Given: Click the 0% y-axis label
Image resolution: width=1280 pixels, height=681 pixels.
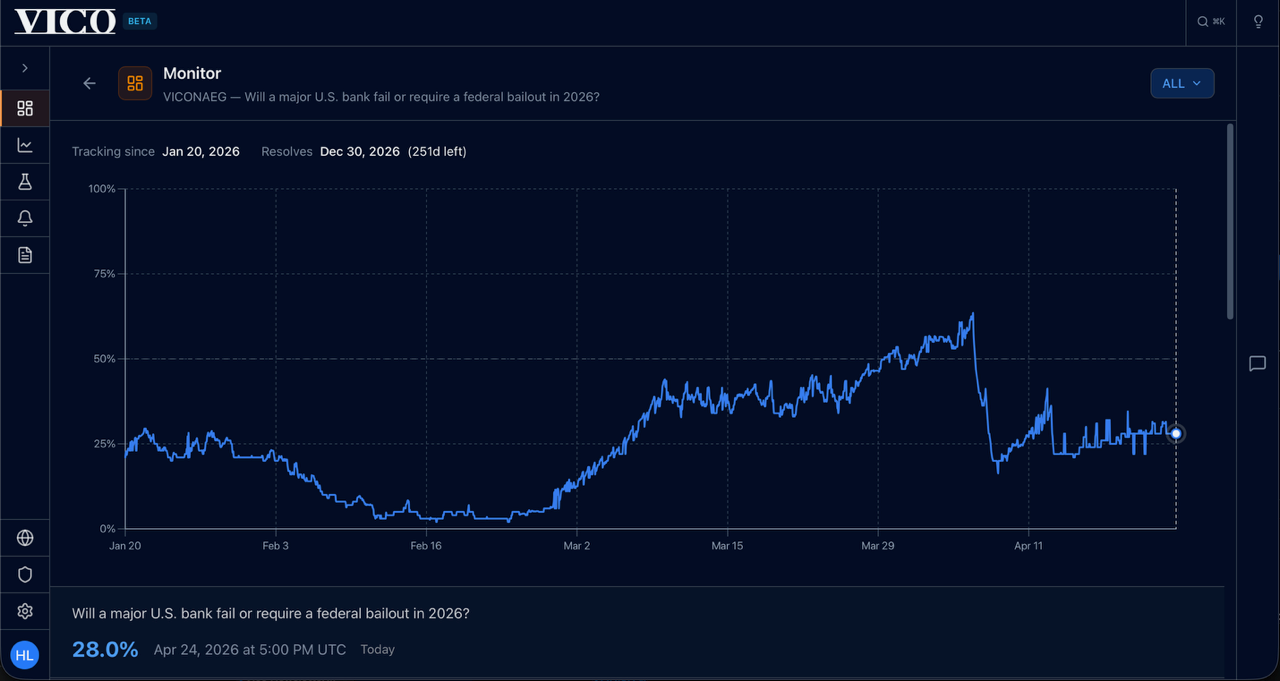Looking at the screenshot, I should (108, 529).
